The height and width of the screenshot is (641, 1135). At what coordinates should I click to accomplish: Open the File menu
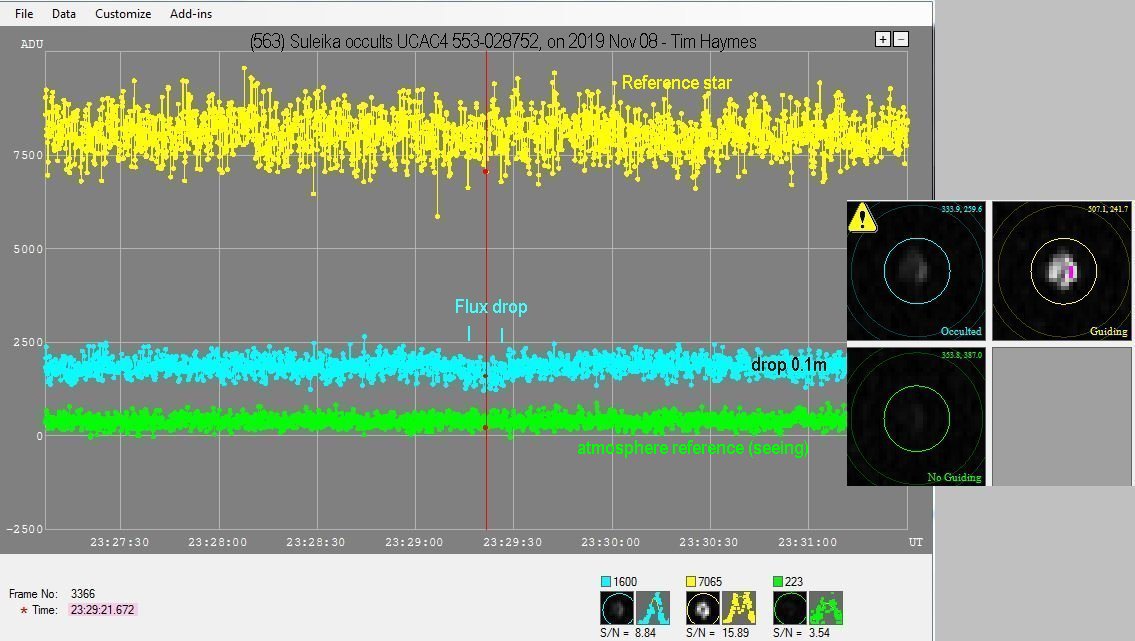(x=24, y=14)
